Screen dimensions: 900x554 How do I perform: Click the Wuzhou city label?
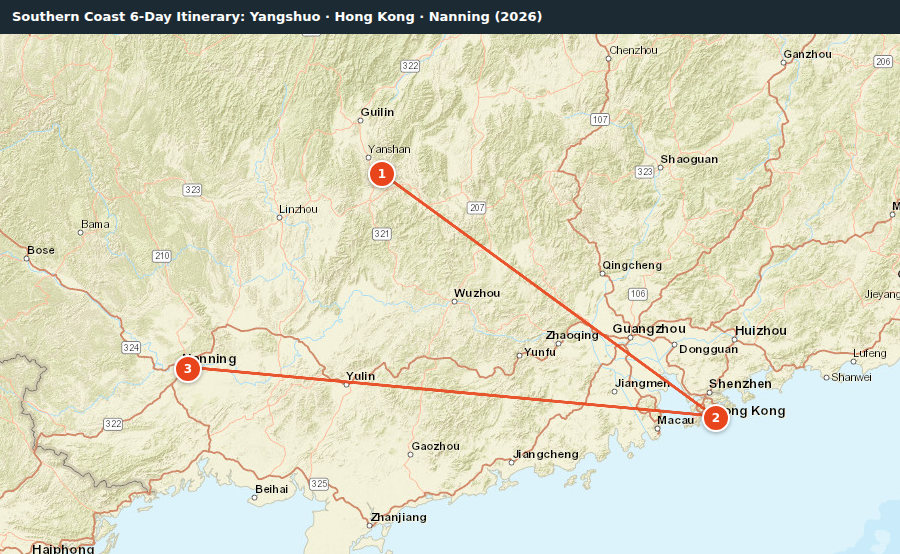point(476,293)
